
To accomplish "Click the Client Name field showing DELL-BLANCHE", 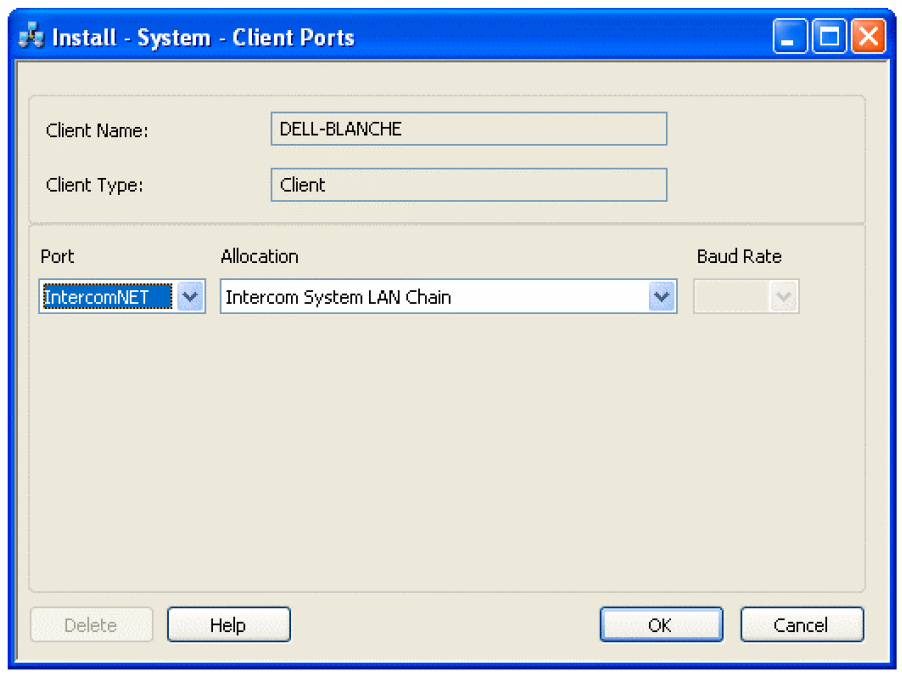I will point(468,129).
